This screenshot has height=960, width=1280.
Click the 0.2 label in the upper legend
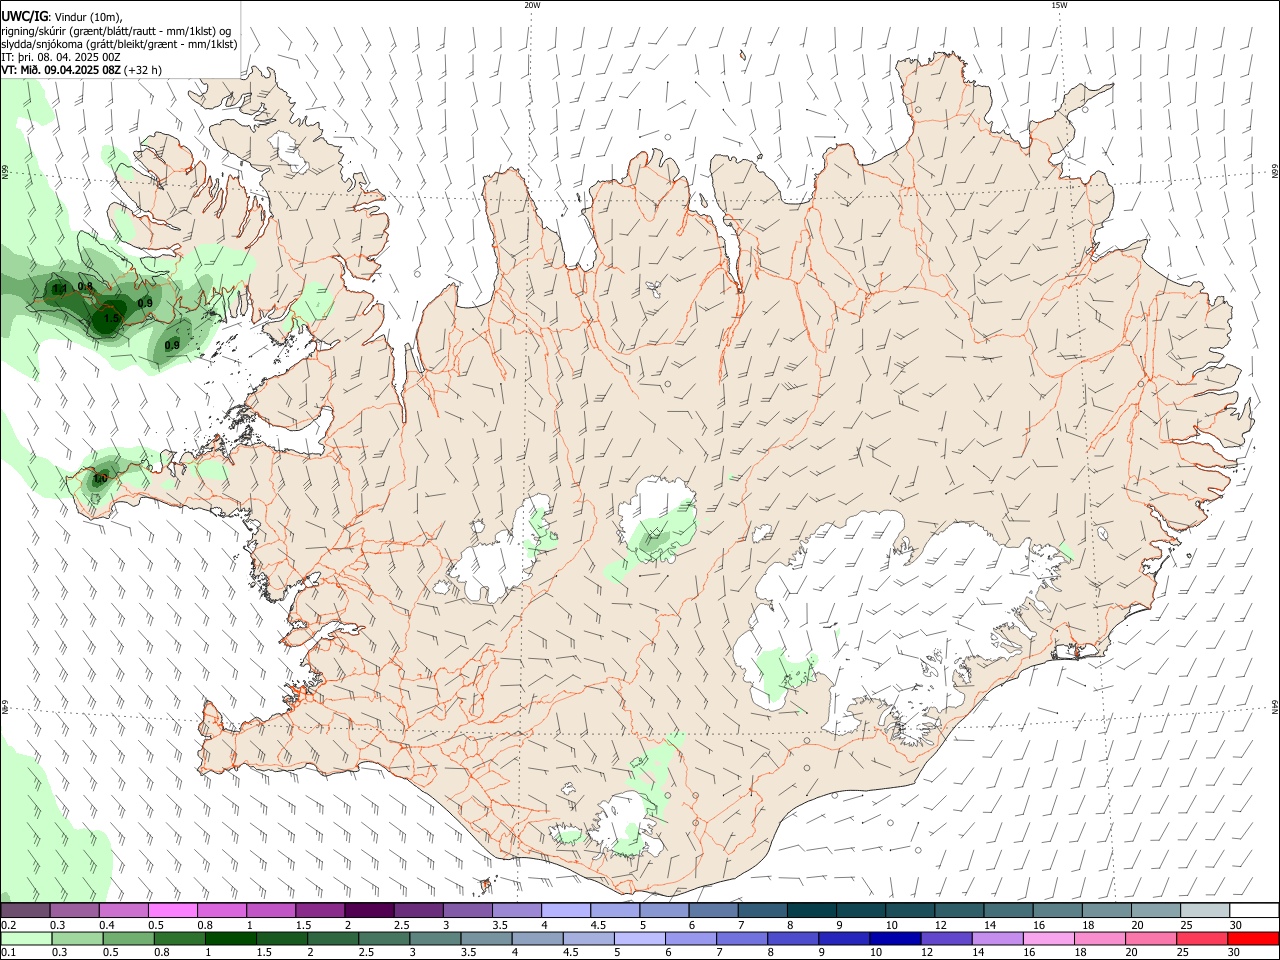(8, 925)
